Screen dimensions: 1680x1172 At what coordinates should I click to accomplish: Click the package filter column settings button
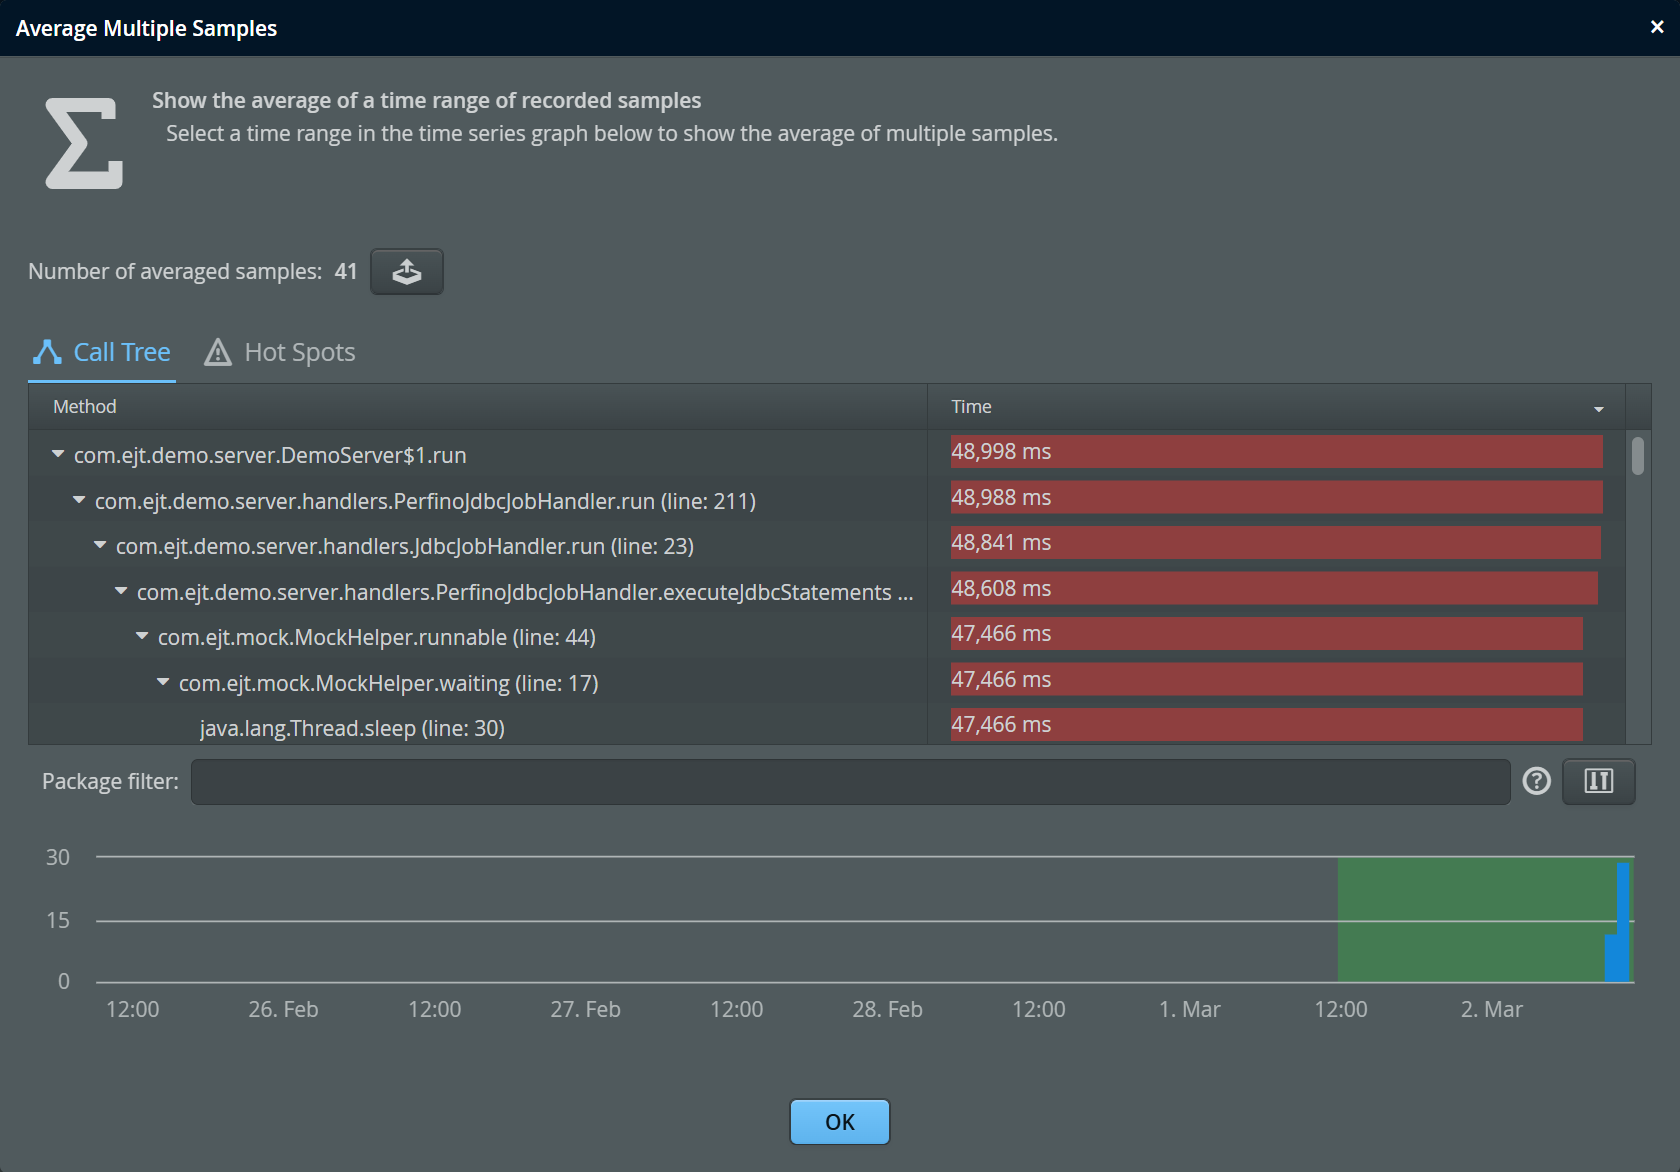[x=1598, y=781]
